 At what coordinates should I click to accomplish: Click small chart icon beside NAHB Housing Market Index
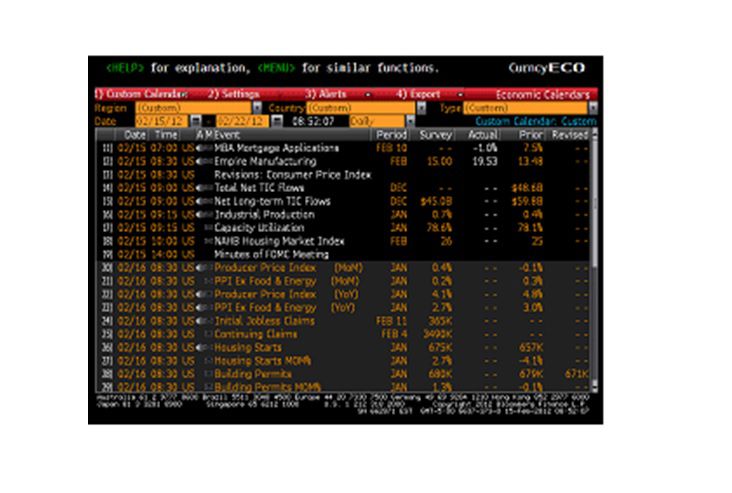[x=209, y=241]
